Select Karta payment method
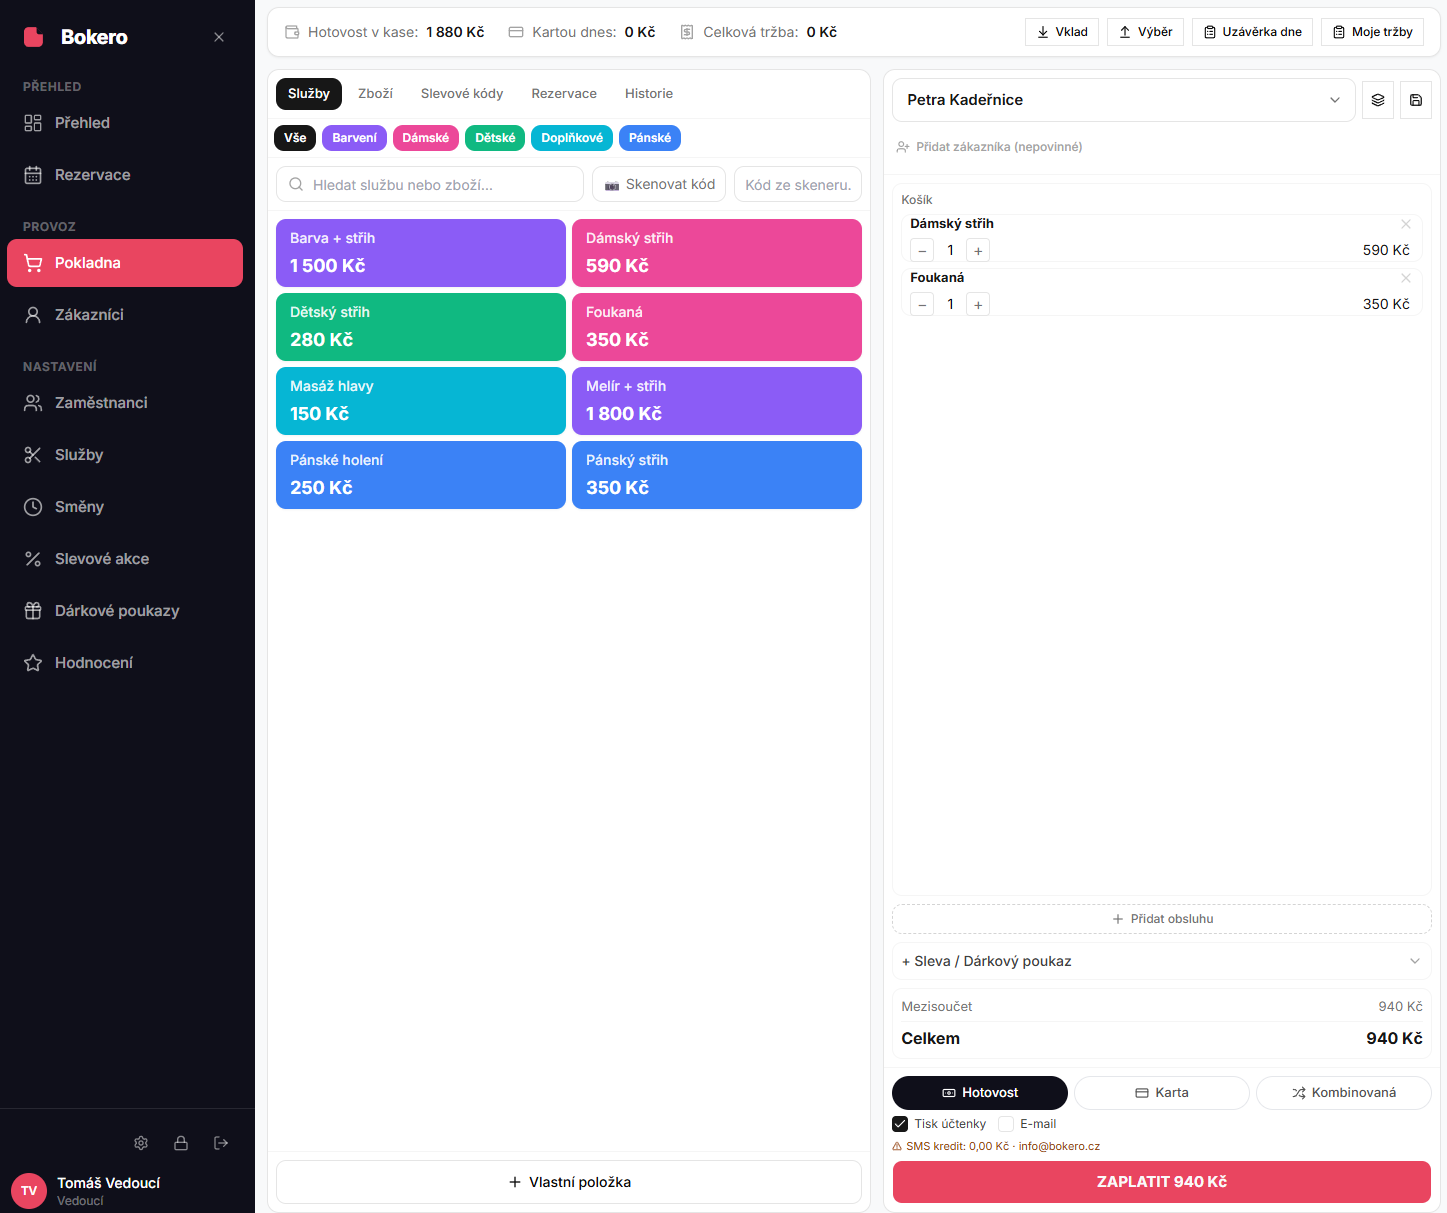The height and width of the screenshot is (1213, 1447). pyautogui.click(x=1162, y=1093)
